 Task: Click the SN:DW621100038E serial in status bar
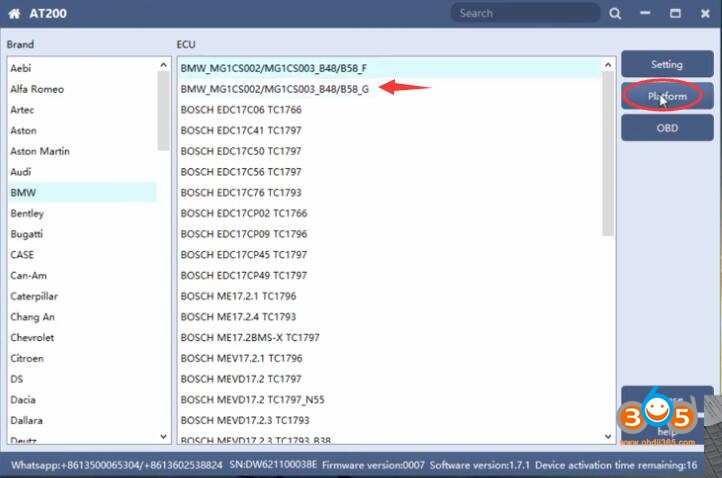pos(273,465)
